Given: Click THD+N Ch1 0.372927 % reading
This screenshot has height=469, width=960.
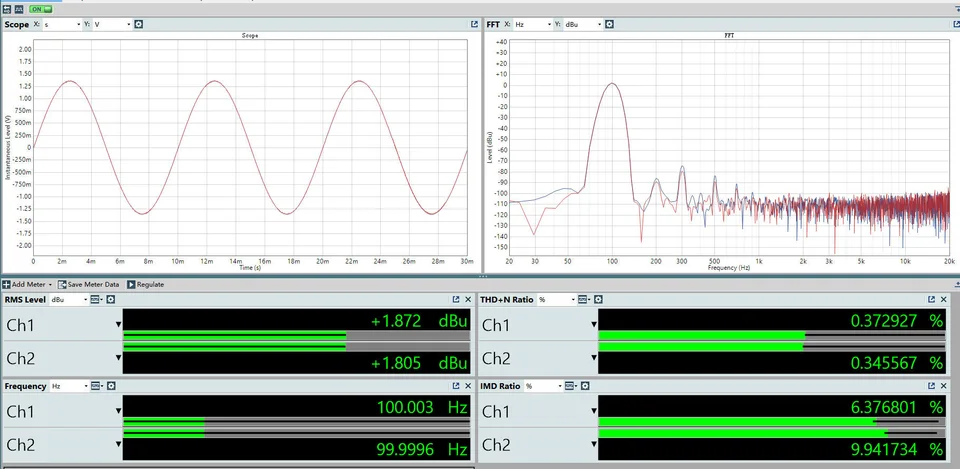Looking at the screenshot, I should pyautogui.click(x=897, y=321).
